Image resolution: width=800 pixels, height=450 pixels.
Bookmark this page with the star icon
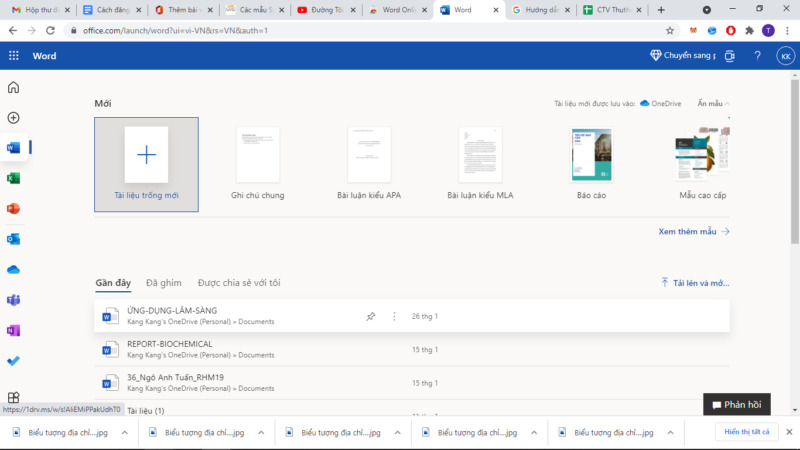670,31
